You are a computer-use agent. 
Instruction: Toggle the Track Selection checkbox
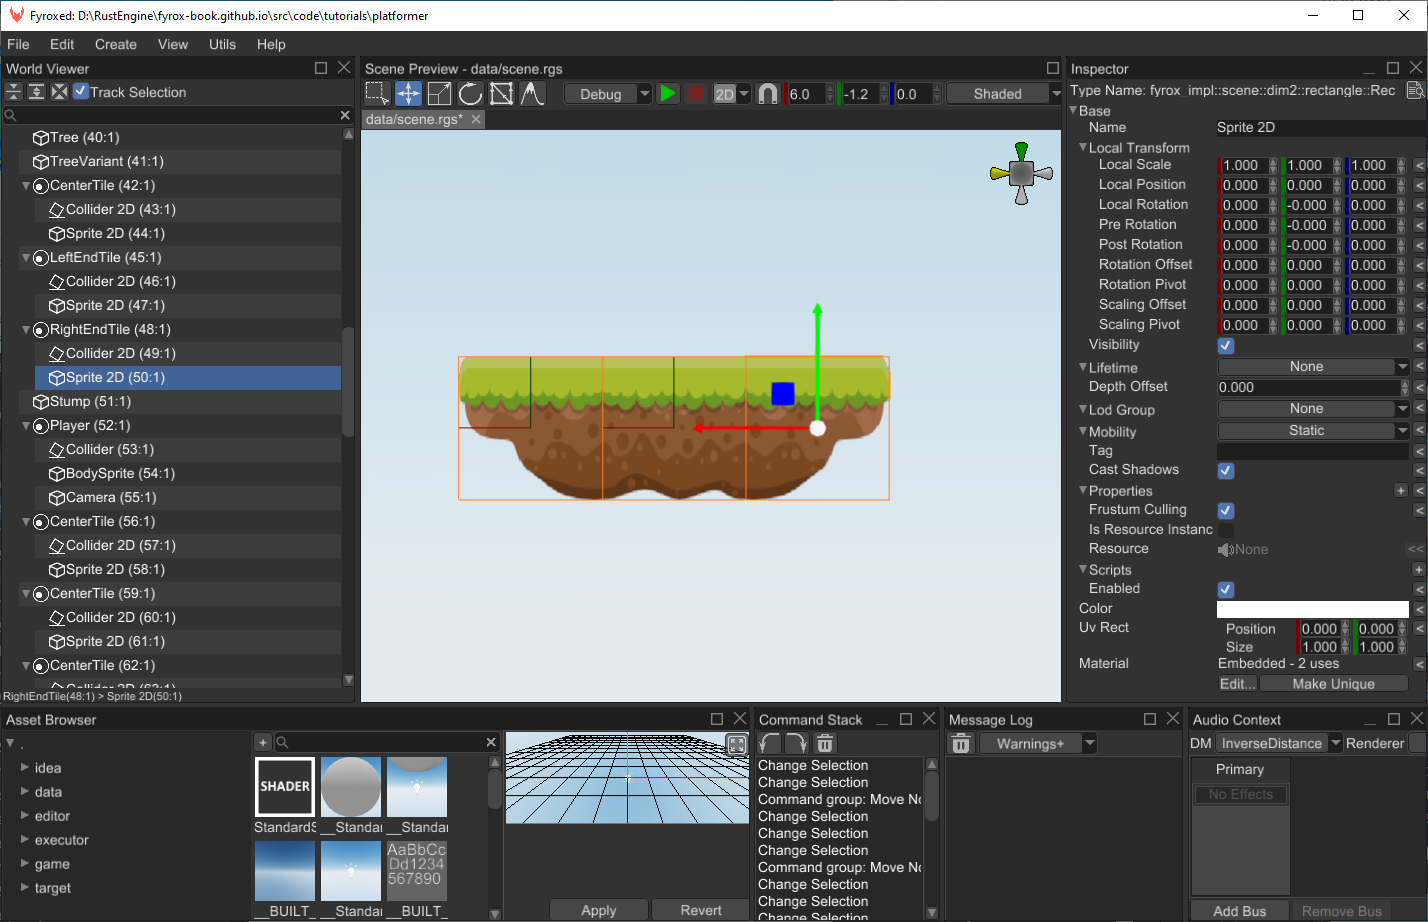pos(81,91)
